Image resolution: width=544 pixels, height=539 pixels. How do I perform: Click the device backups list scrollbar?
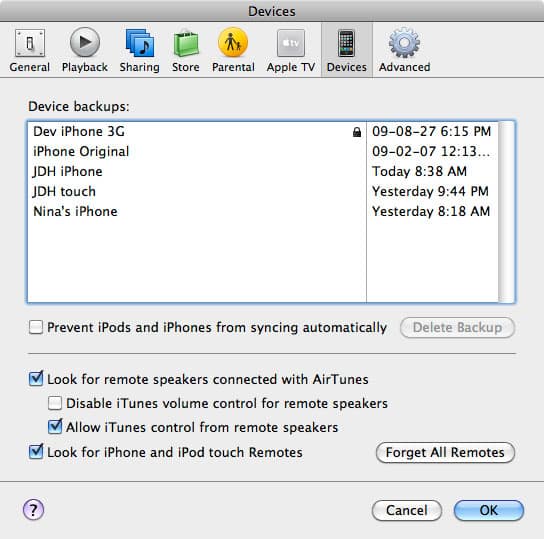pyautogui.click(x=507, y=212)
